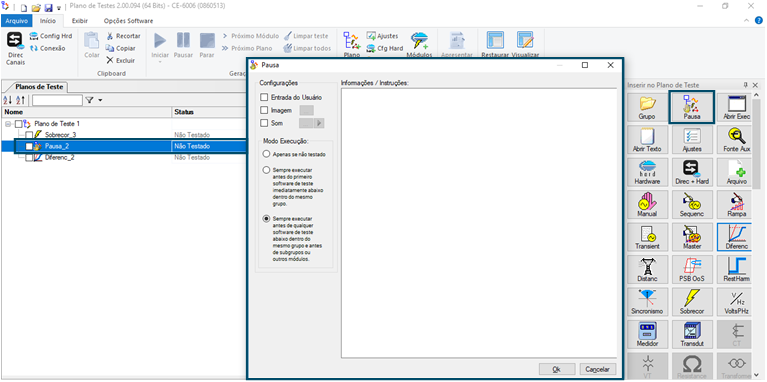Insert a Pausa module from panel
This screenshot has width=767, height=382.
click(692, 108)
